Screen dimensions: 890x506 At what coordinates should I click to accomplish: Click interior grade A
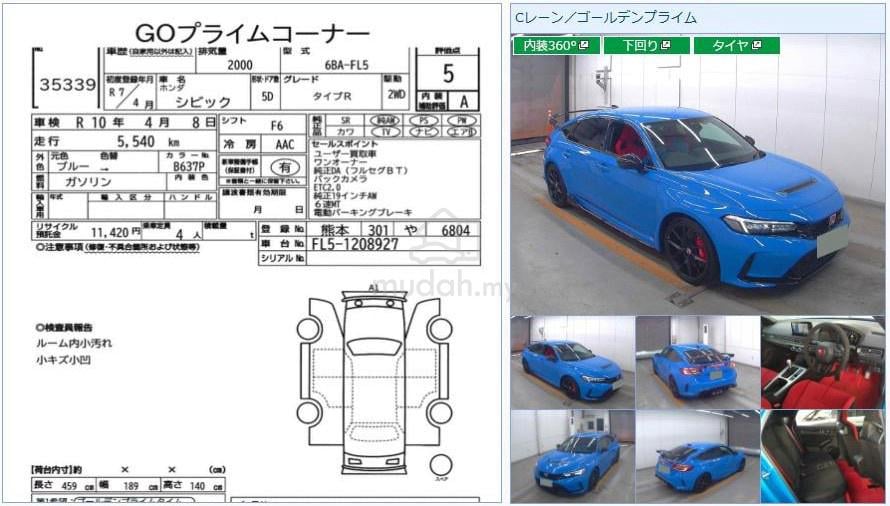[464, 102]
